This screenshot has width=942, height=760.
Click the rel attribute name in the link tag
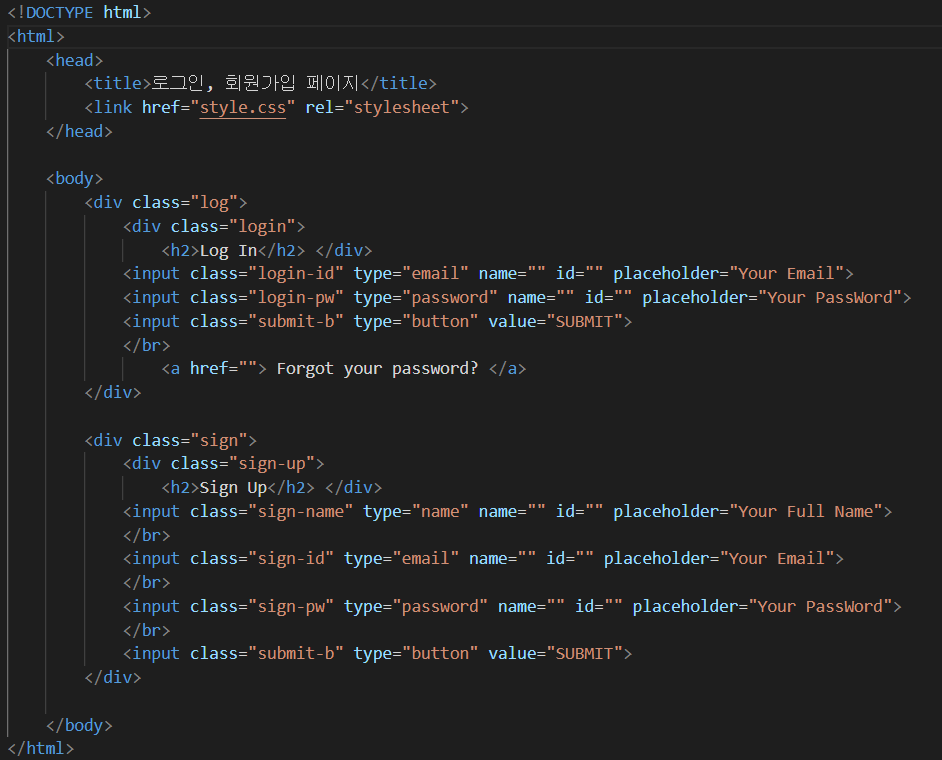320,108
